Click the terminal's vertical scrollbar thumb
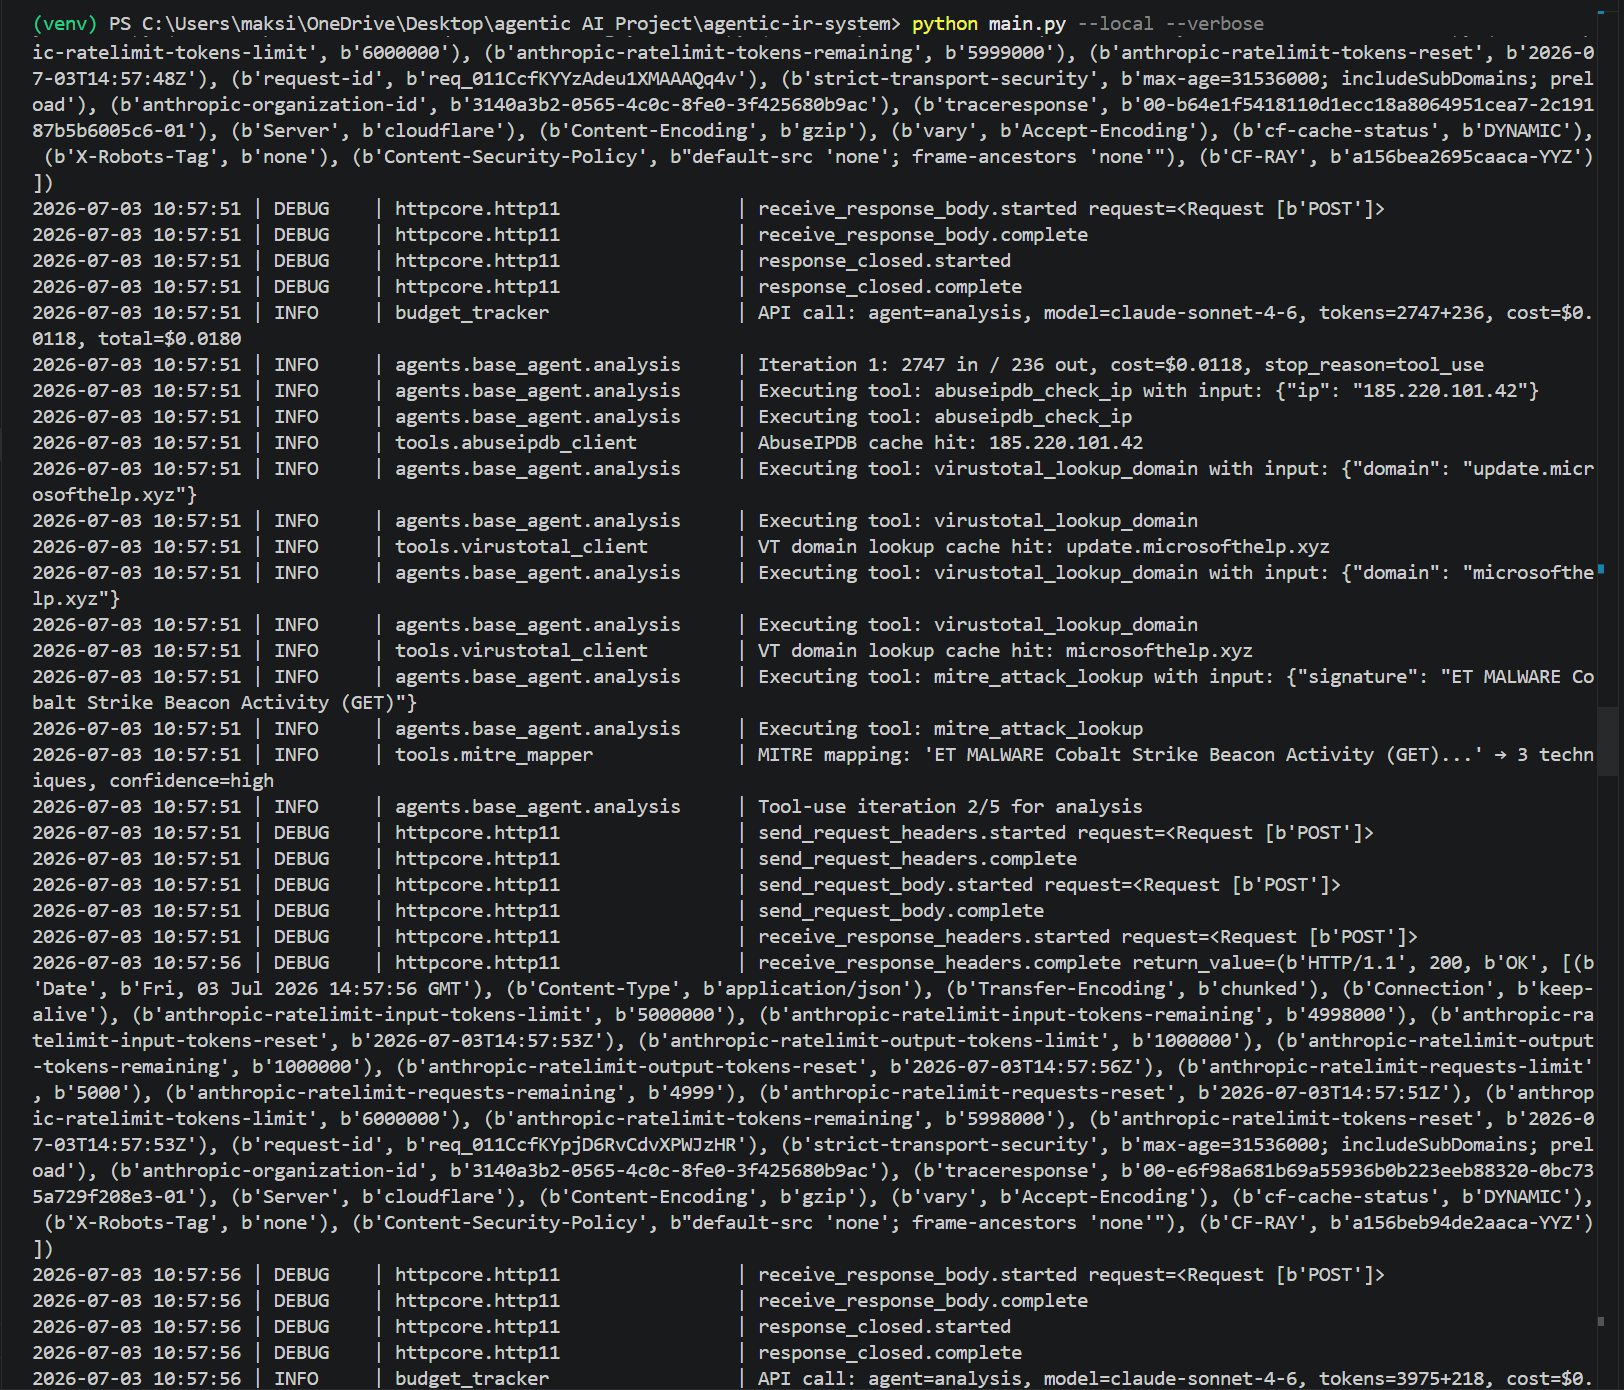The image size is (1624, 1390). (x=1607, y=741)
